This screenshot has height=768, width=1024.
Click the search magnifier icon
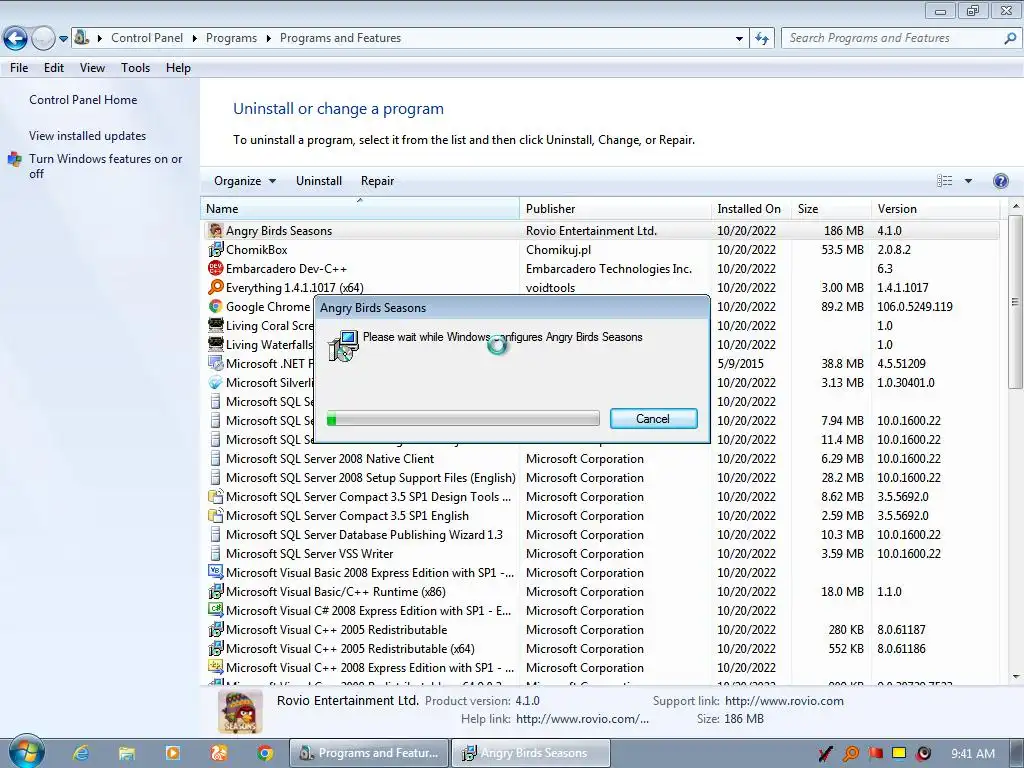pos(1010,38)
